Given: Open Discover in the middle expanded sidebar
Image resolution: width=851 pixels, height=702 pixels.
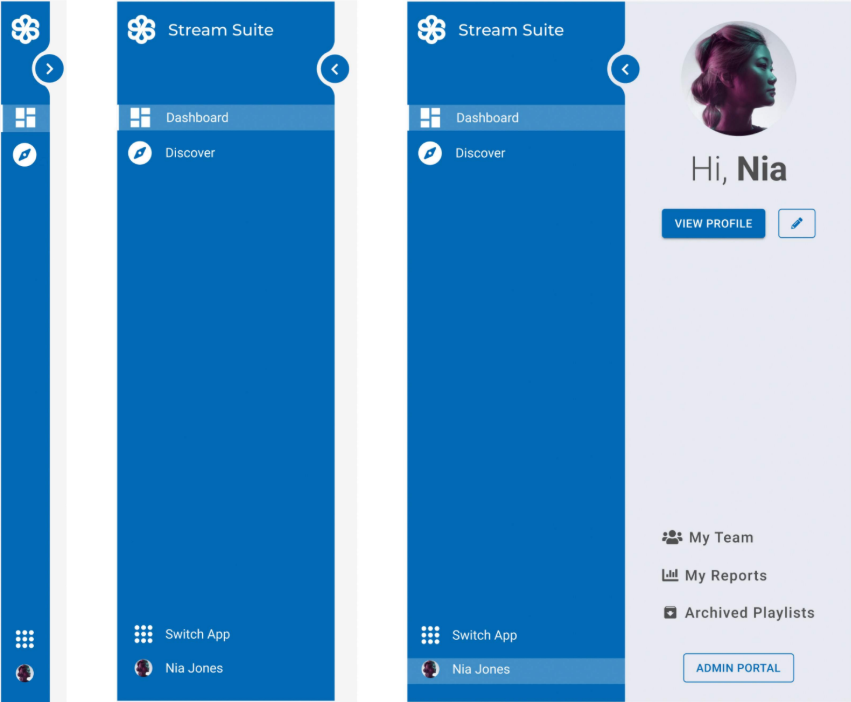Looking at the screenshot, I should pyautogui.click(x=190, y=153).
